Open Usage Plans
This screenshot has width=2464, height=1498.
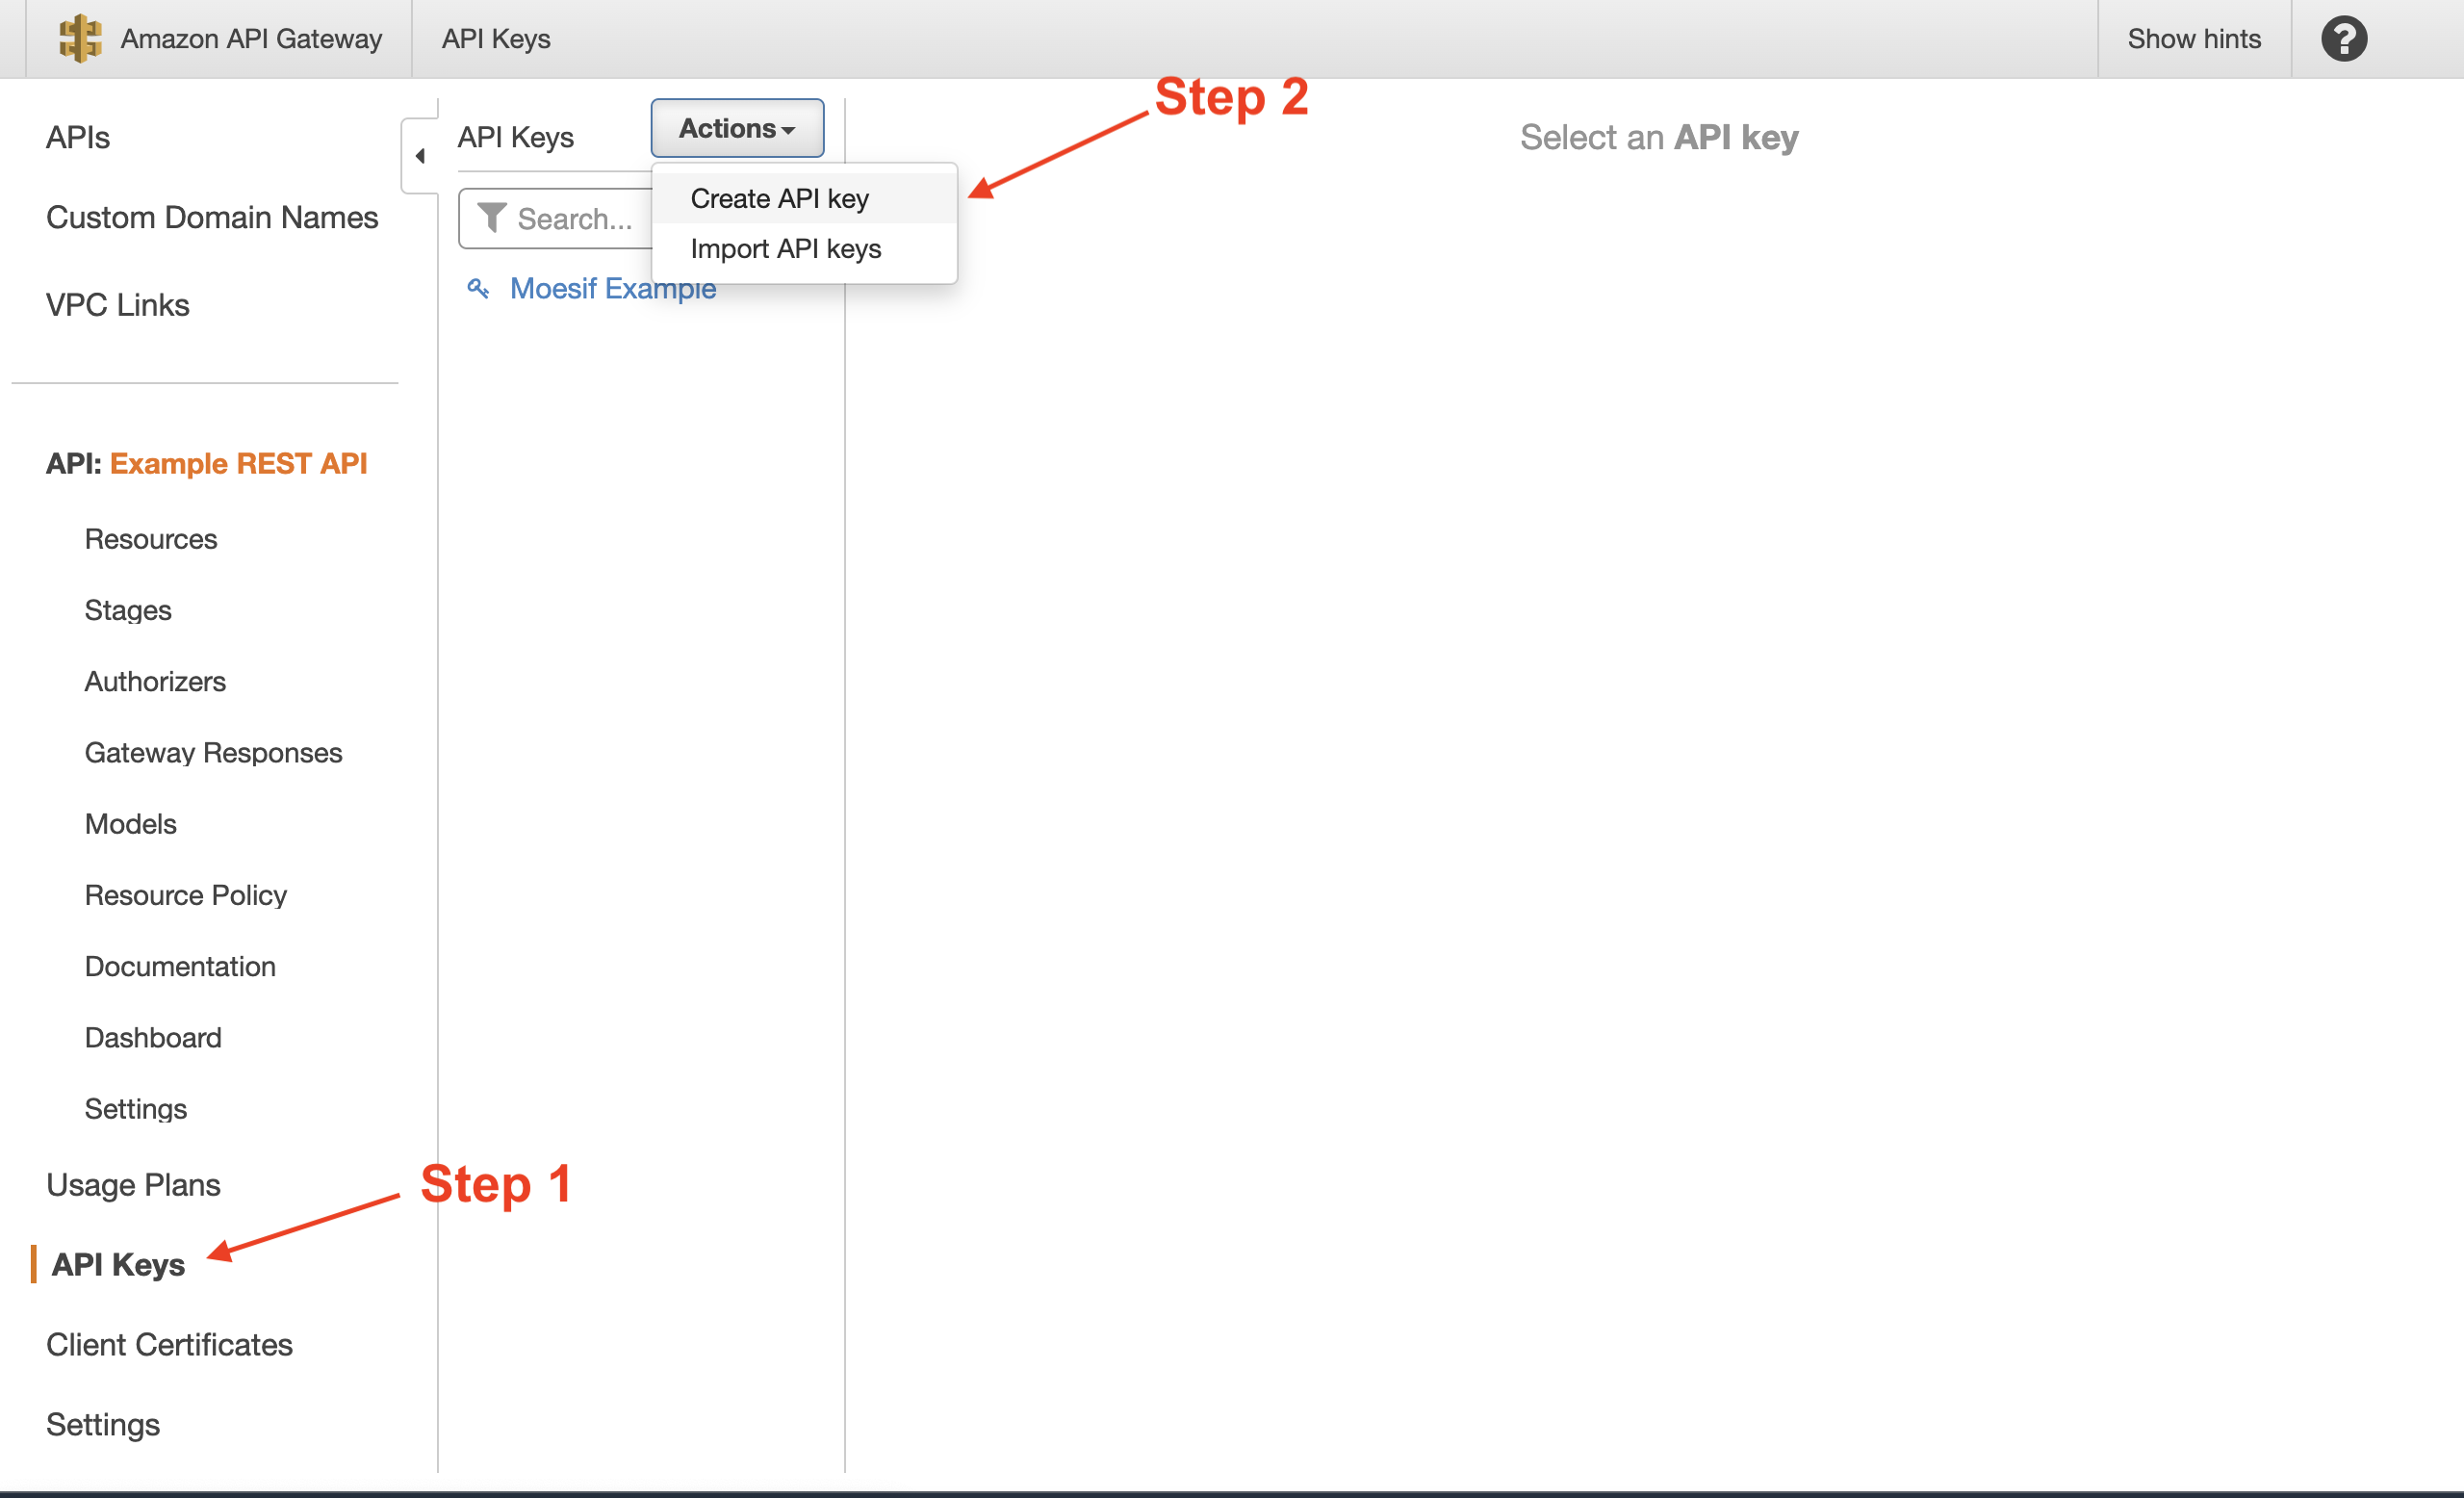click(133, 1184)
